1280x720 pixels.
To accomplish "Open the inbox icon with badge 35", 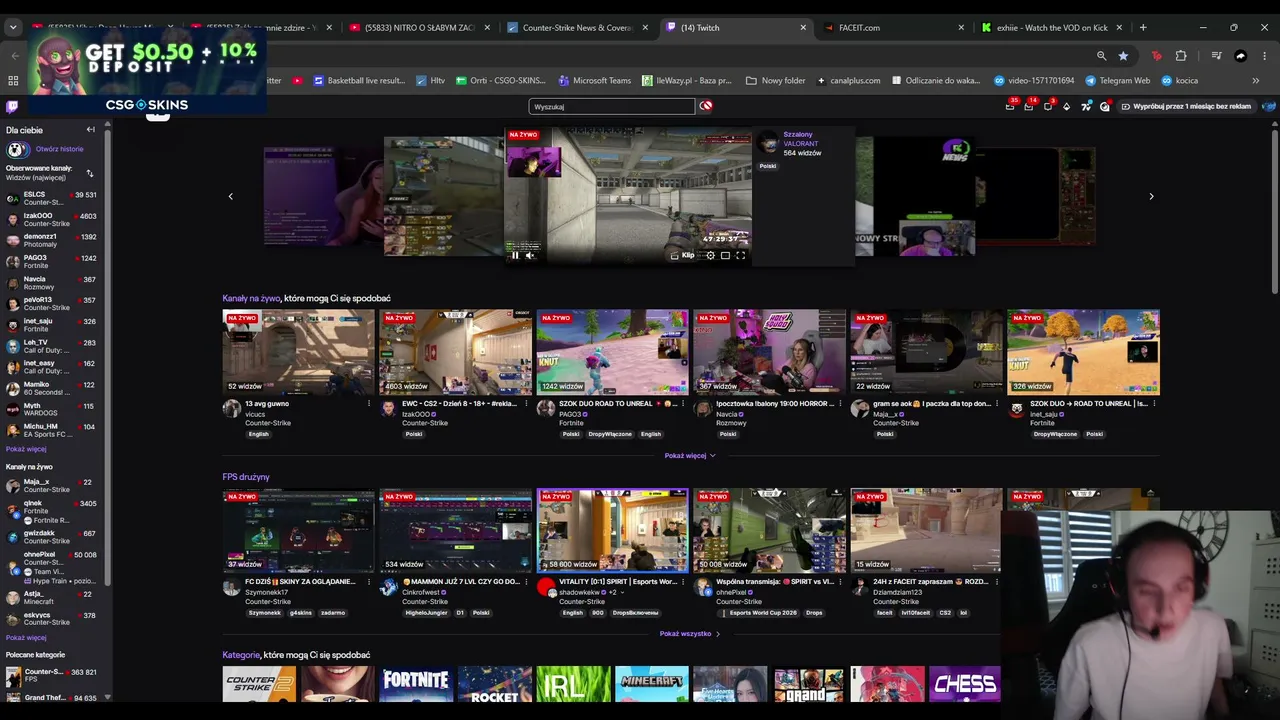I will (x=1011, y=106).
